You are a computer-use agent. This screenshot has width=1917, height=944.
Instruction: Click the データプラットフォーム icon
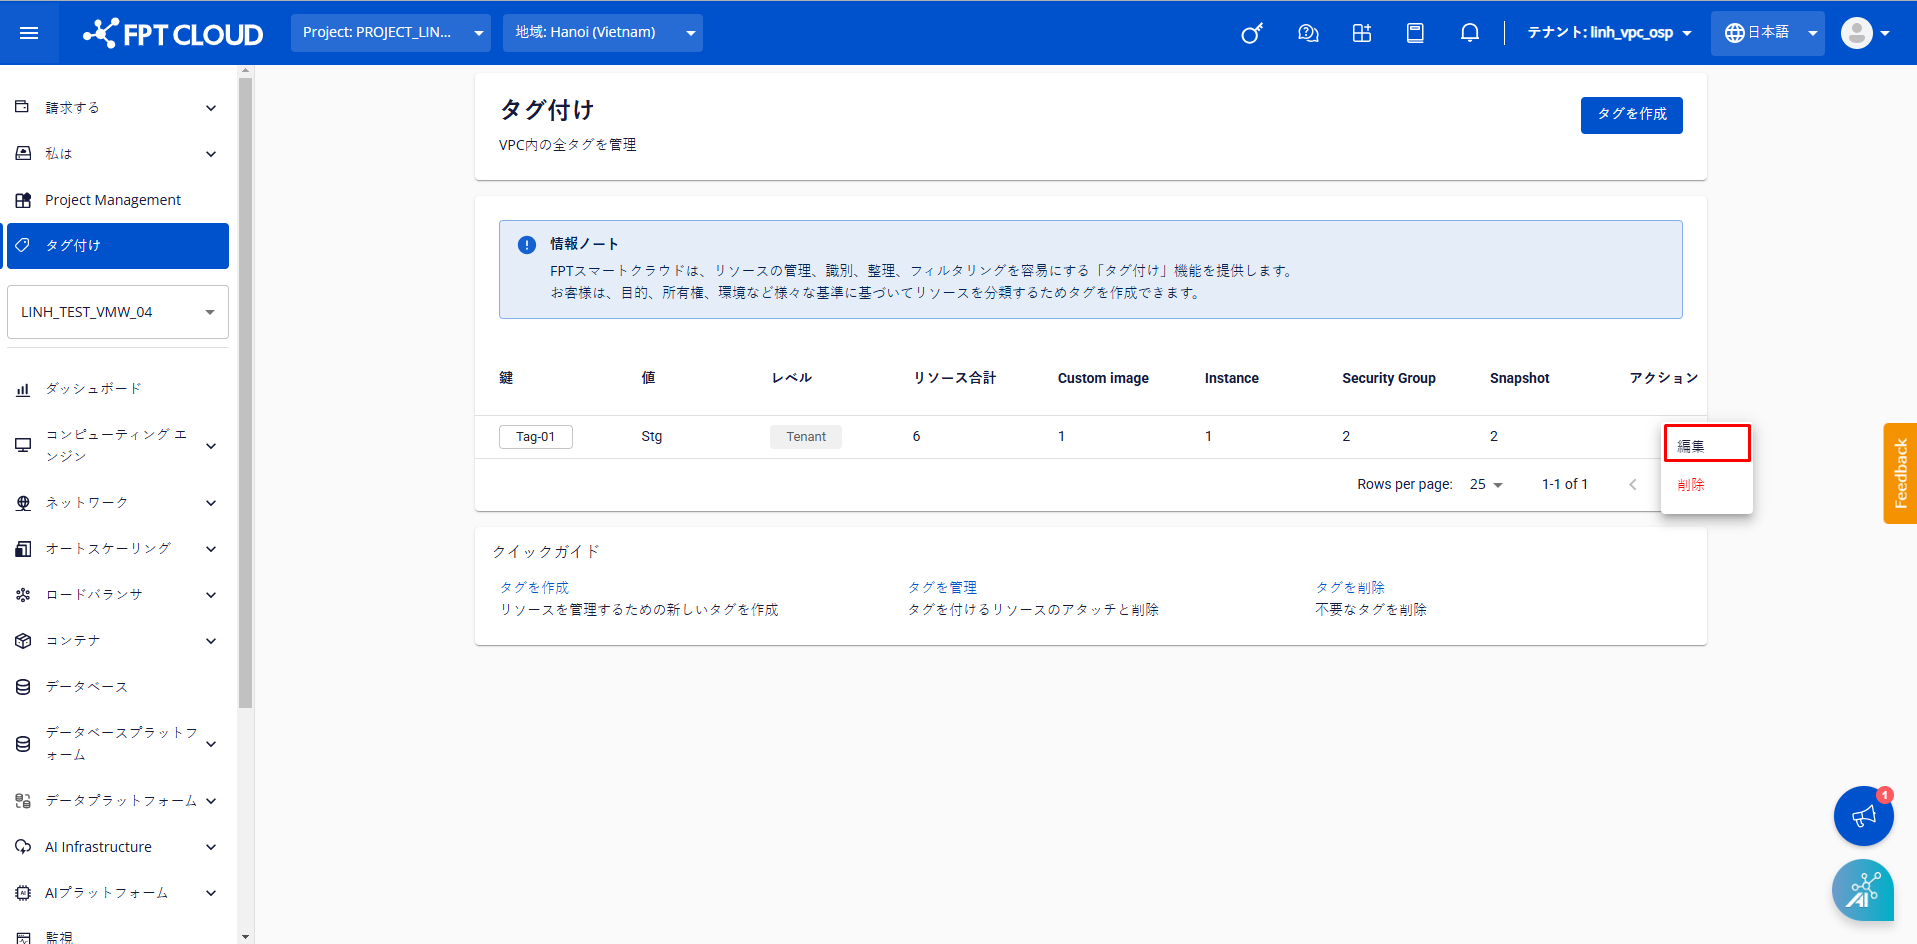tap(23, 801)
